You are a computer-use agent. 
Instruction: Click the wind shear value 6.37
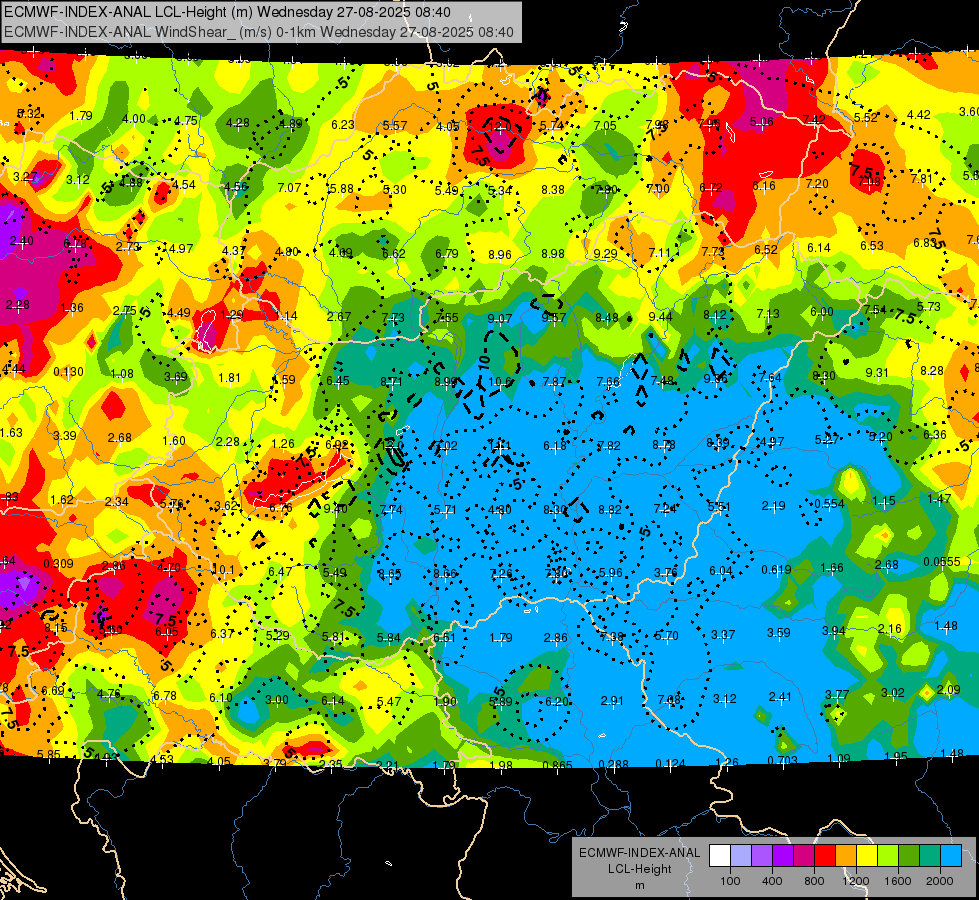click(222, 634)
